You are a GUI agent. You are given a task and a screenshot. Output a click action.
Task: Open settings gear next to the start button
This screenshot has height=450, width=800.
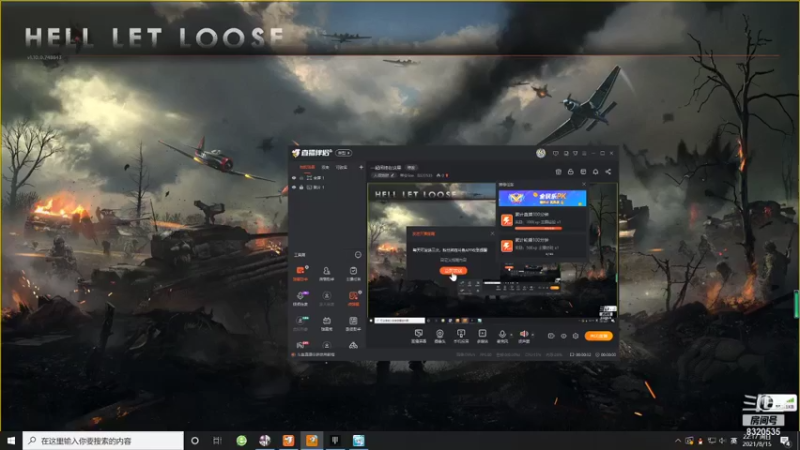[x=576, y=336]
